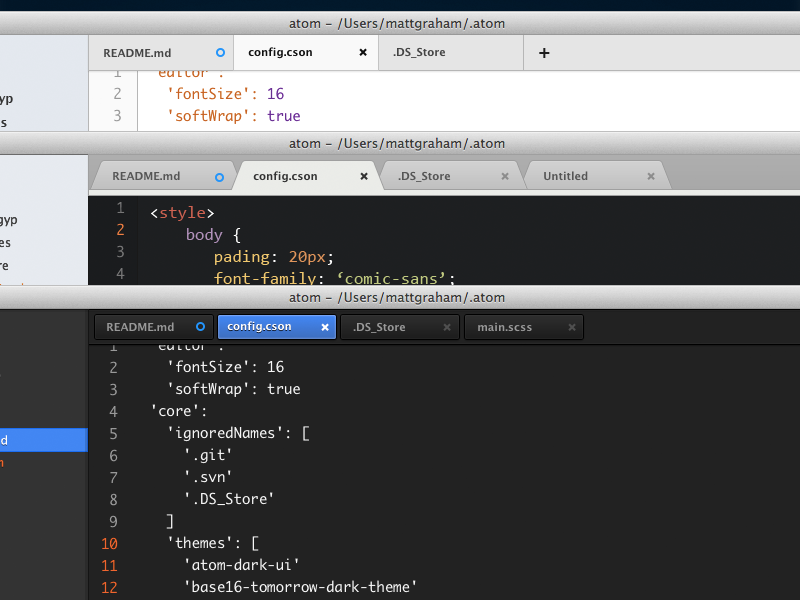Click the <style> tag on line 1

(182, 213)
